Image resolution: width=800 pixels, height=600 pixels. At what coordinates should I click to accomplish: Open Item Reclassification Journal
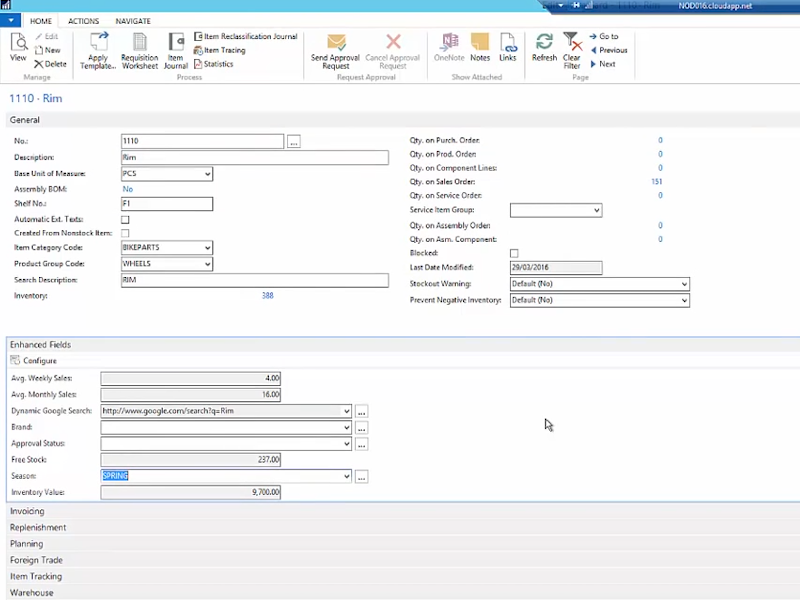(x=245, y=36)
